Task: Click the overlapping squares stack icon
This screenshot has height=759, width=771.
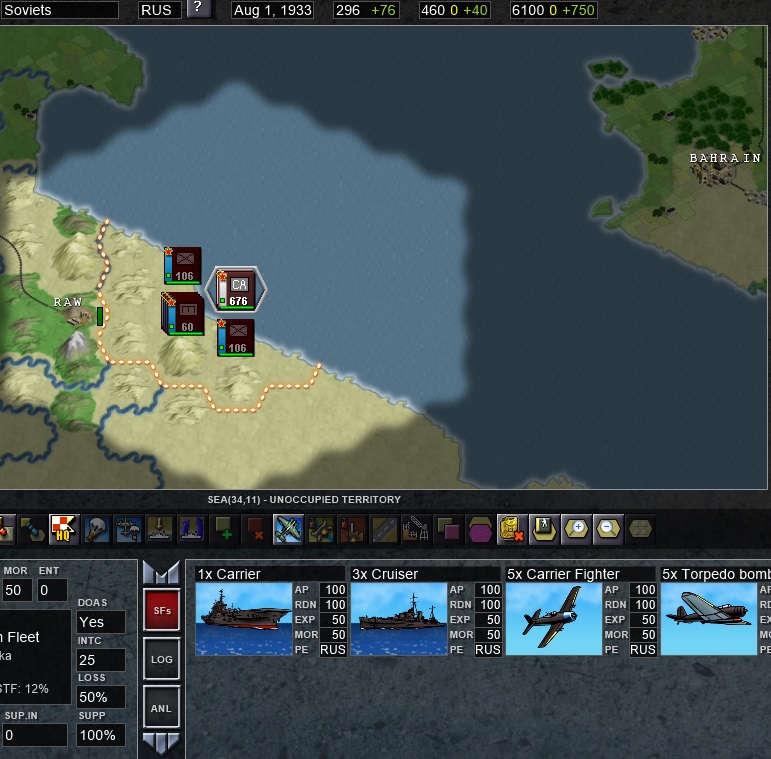Action: pyautogui.click(x=448, y=529)
